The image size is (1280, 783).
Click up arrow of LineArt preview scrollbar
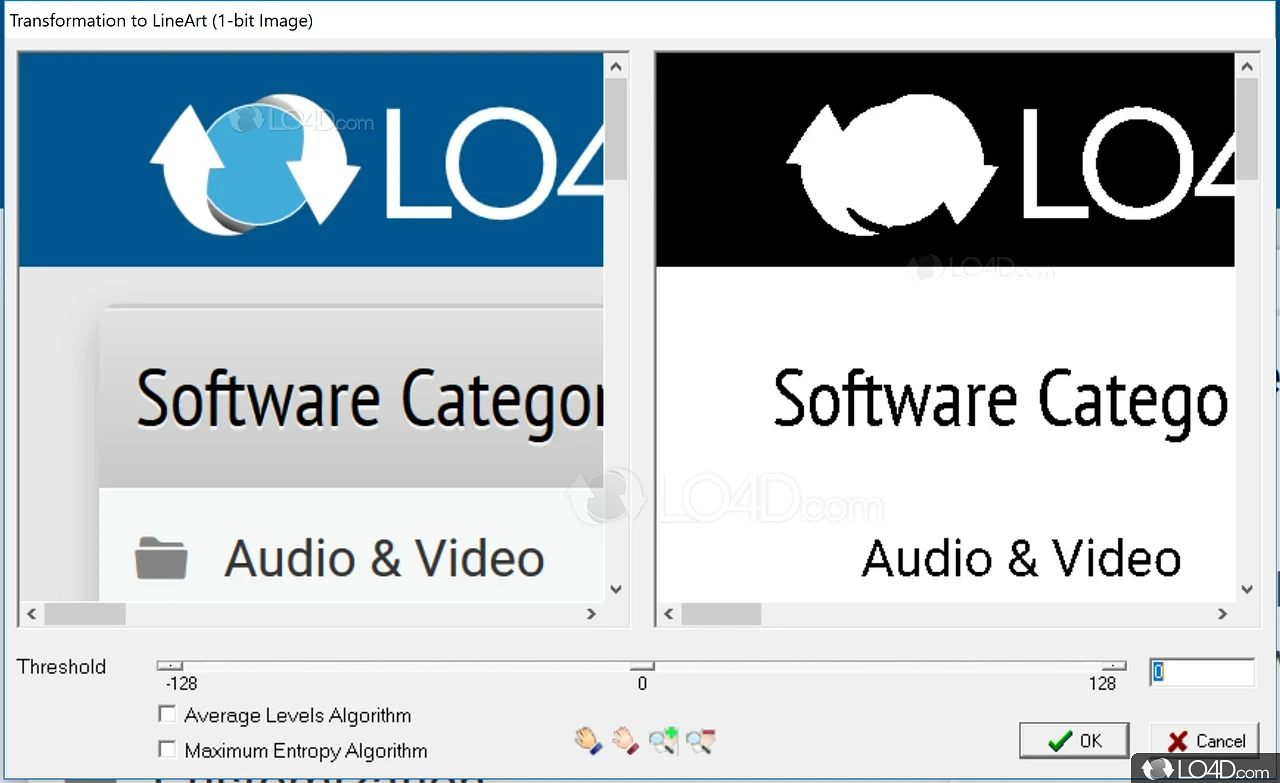1247,66
